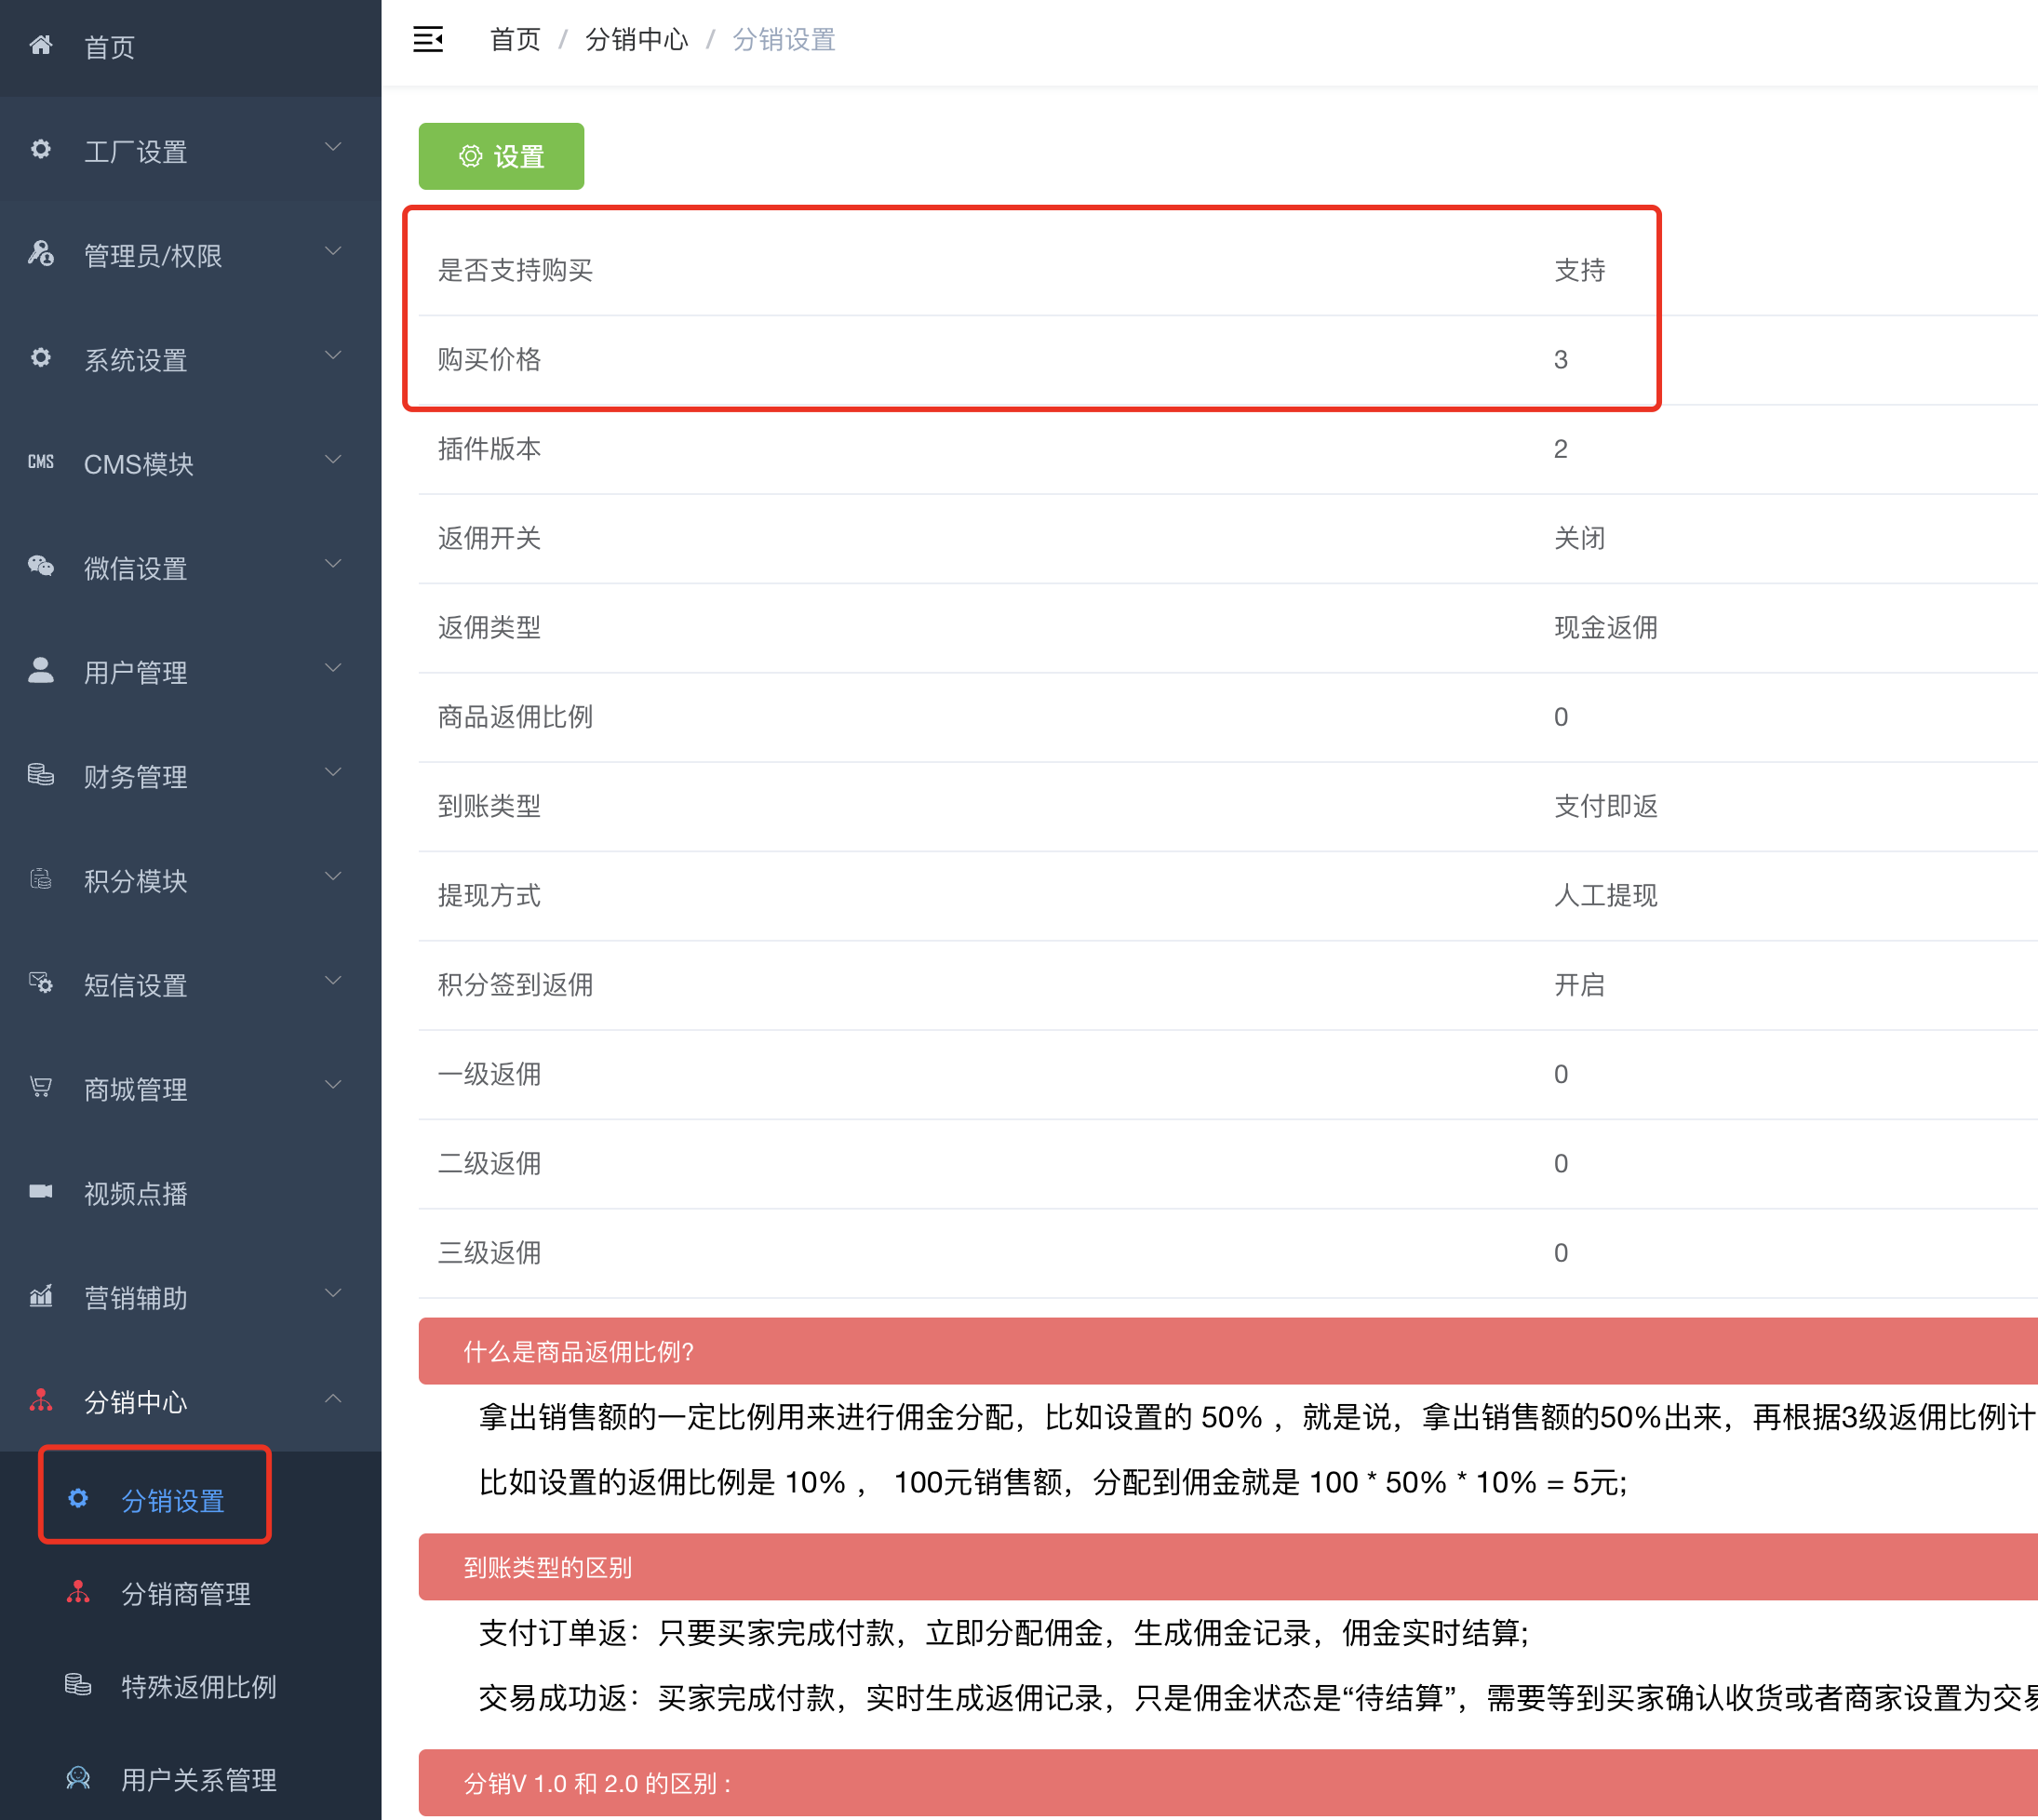Click the green 设置 button
The image size is (2038, 1820).
[x=501, y=157]
